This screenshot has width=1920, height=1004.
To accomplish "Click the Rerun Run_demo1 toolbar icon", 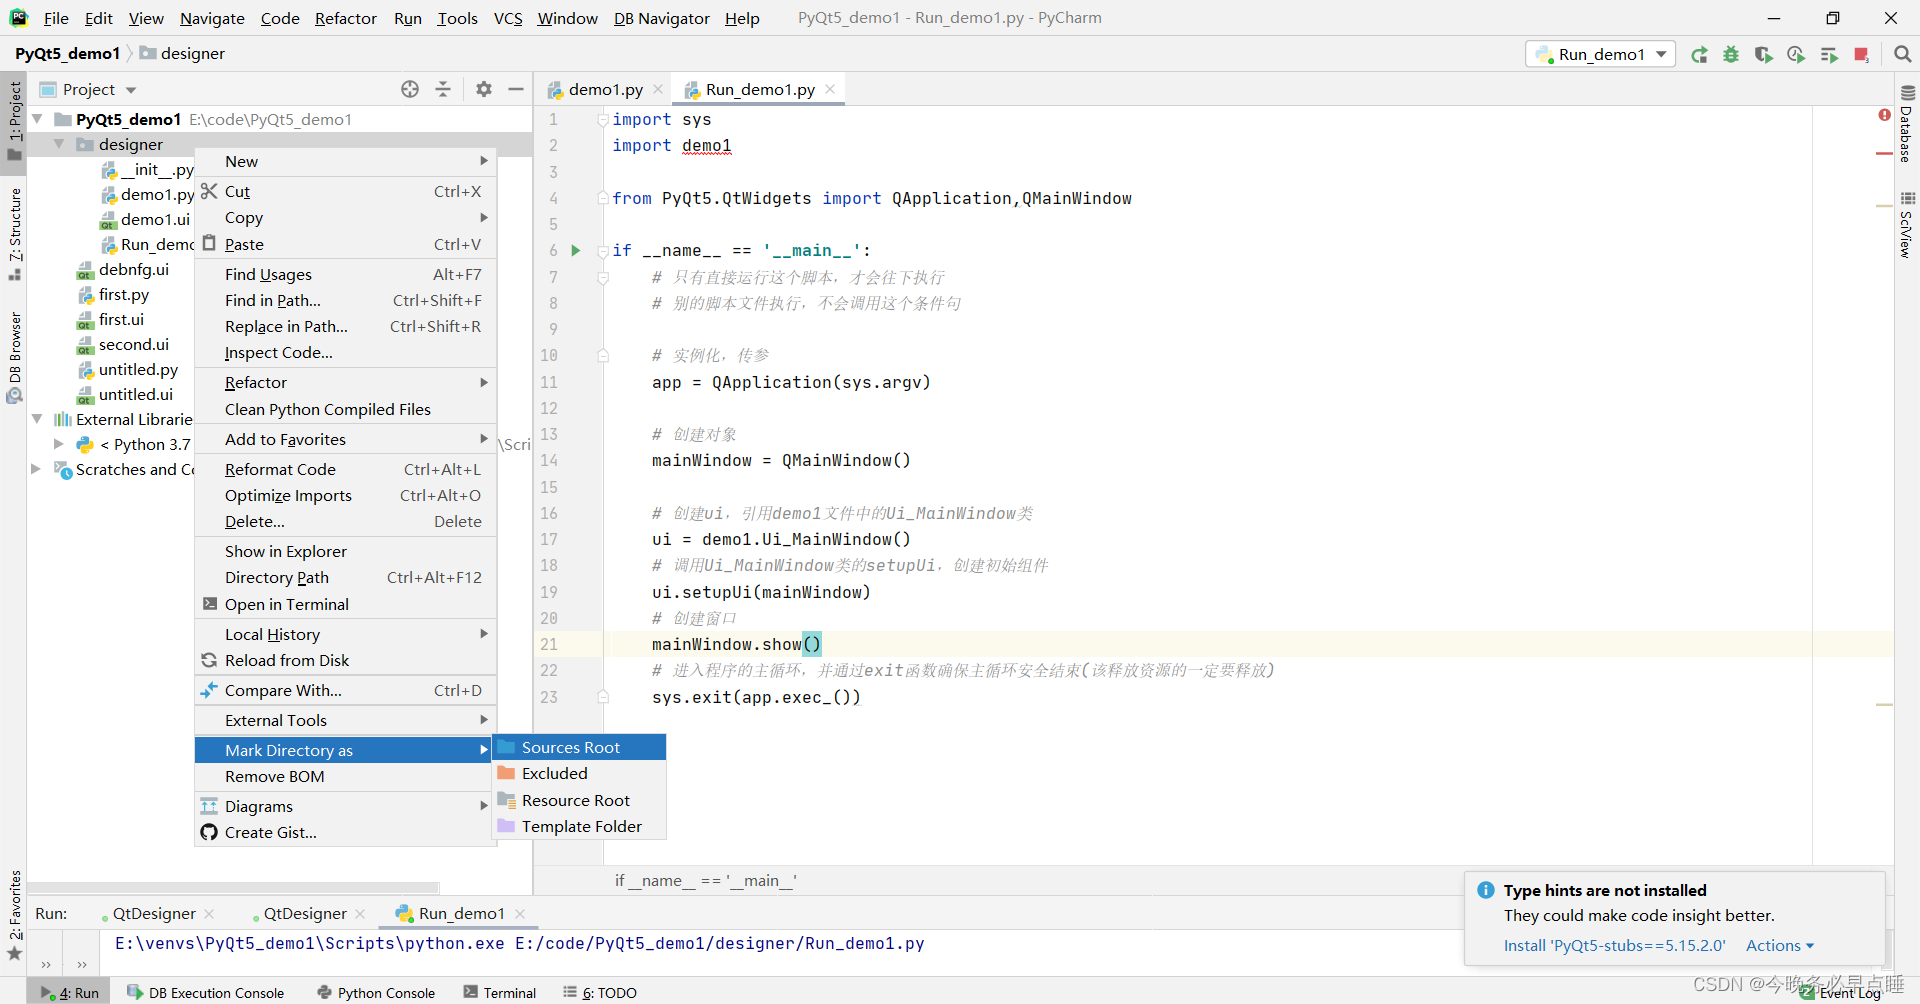I will [x=1699, y=55].
